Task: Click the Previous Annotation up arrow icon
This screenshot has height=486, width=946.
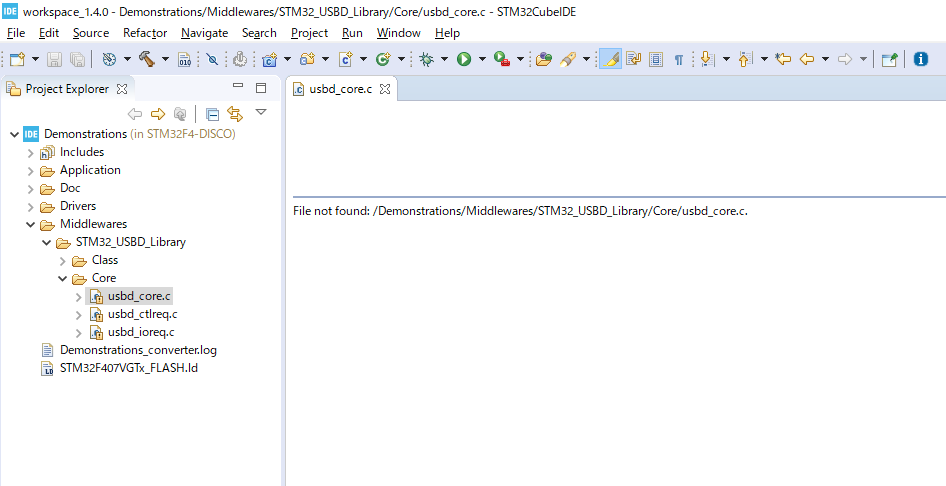Action: (x=746, y=59)
